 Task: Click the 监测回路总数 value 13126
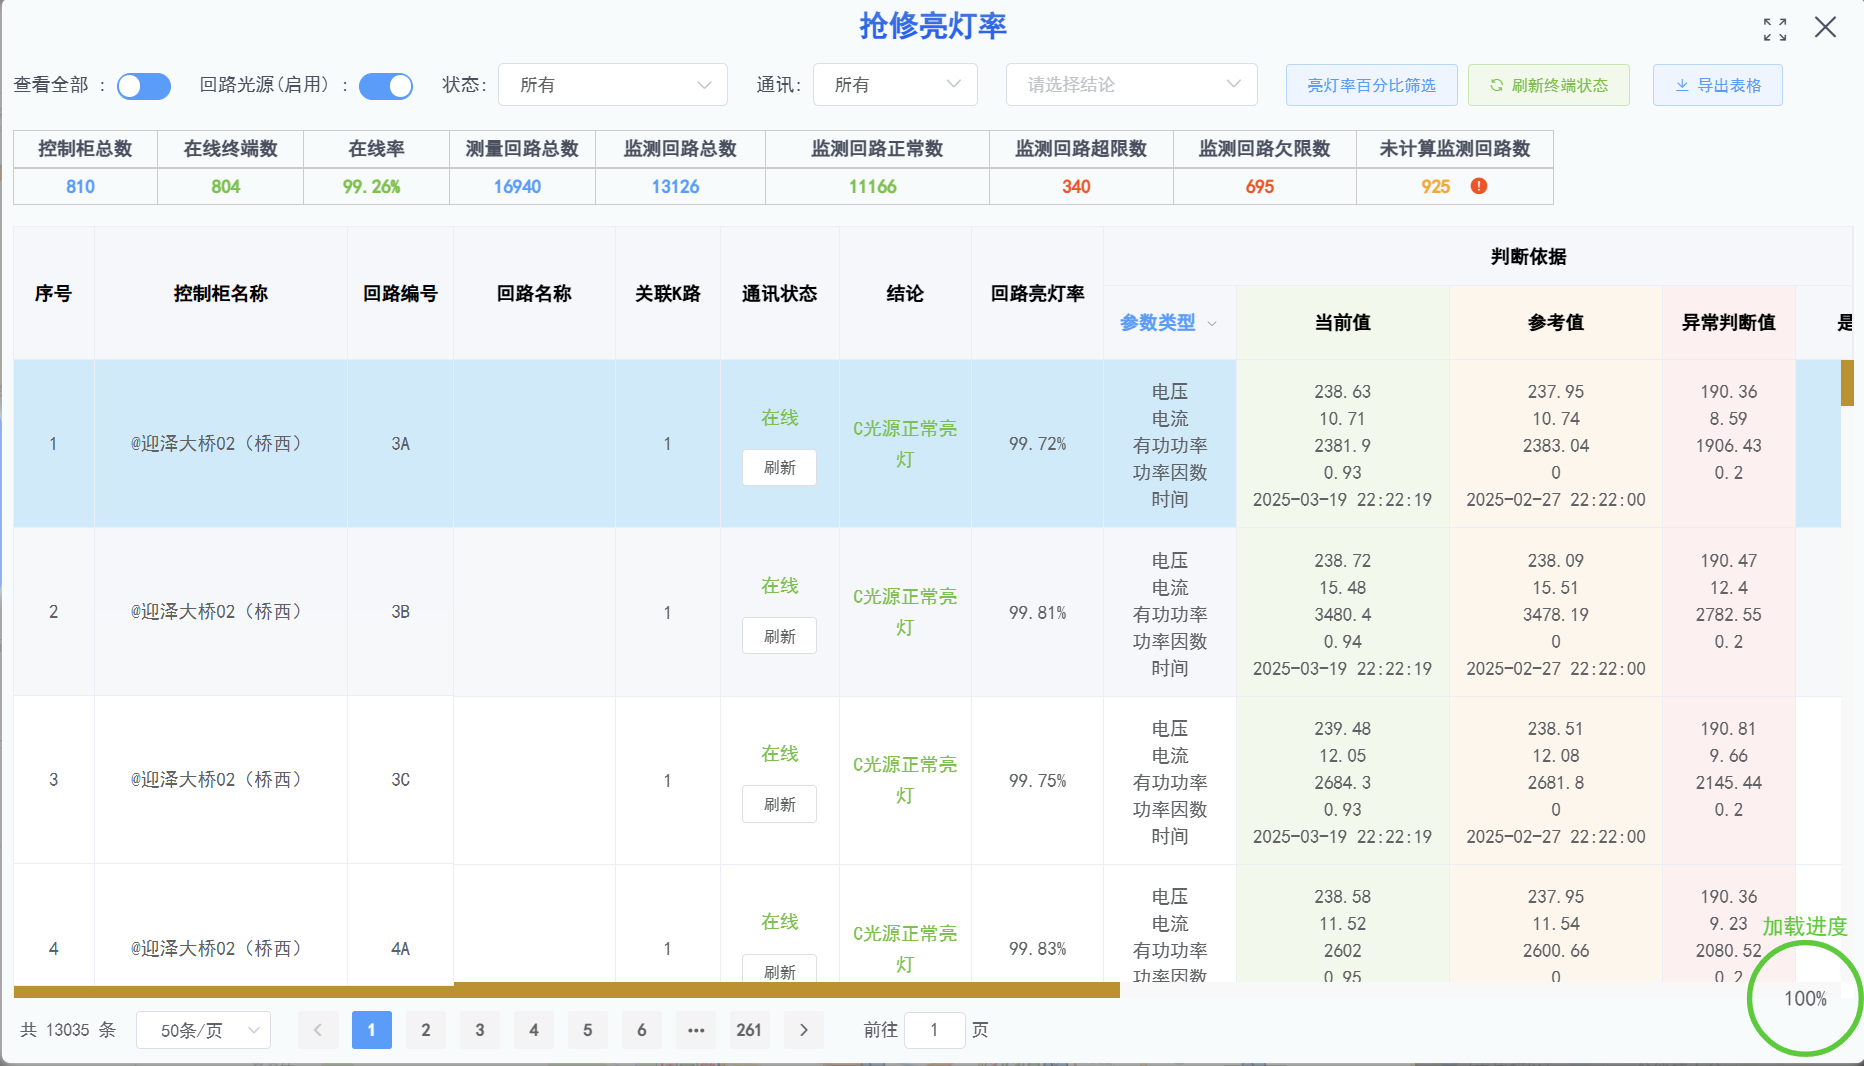[x=676, y=187]
